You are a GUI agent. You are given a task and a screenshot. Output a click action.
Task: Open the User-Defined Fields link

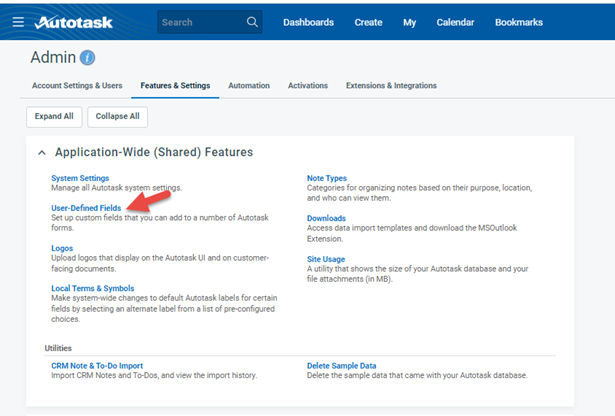click(86, 208)
